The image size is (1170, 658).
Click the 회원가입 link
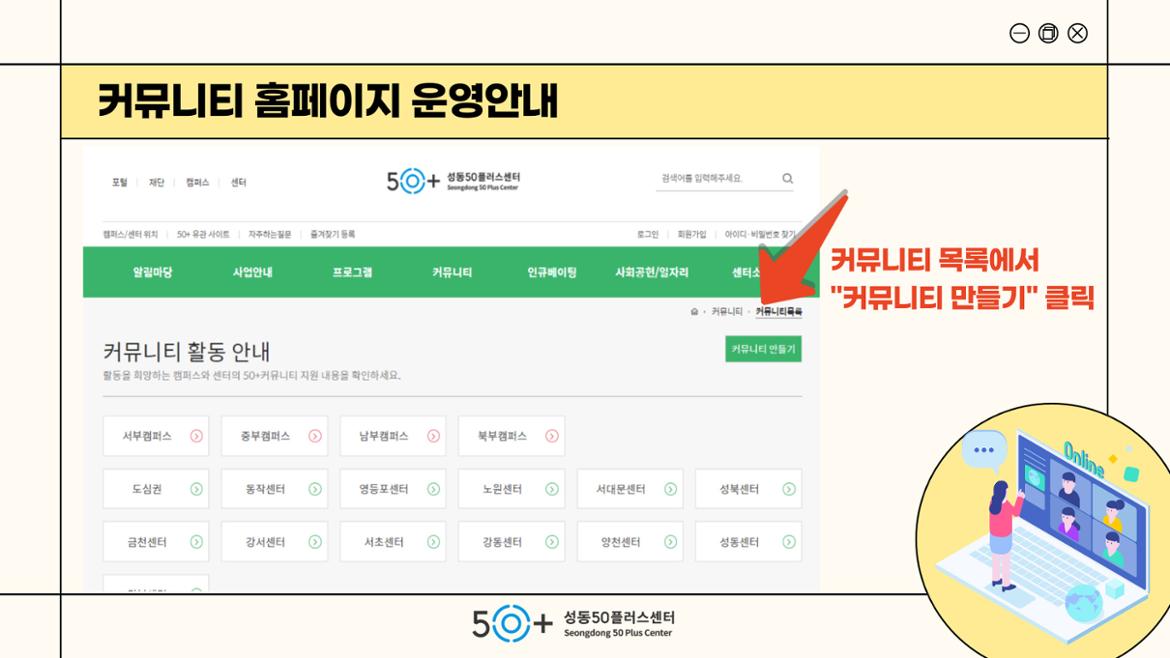tap(691, 234)
